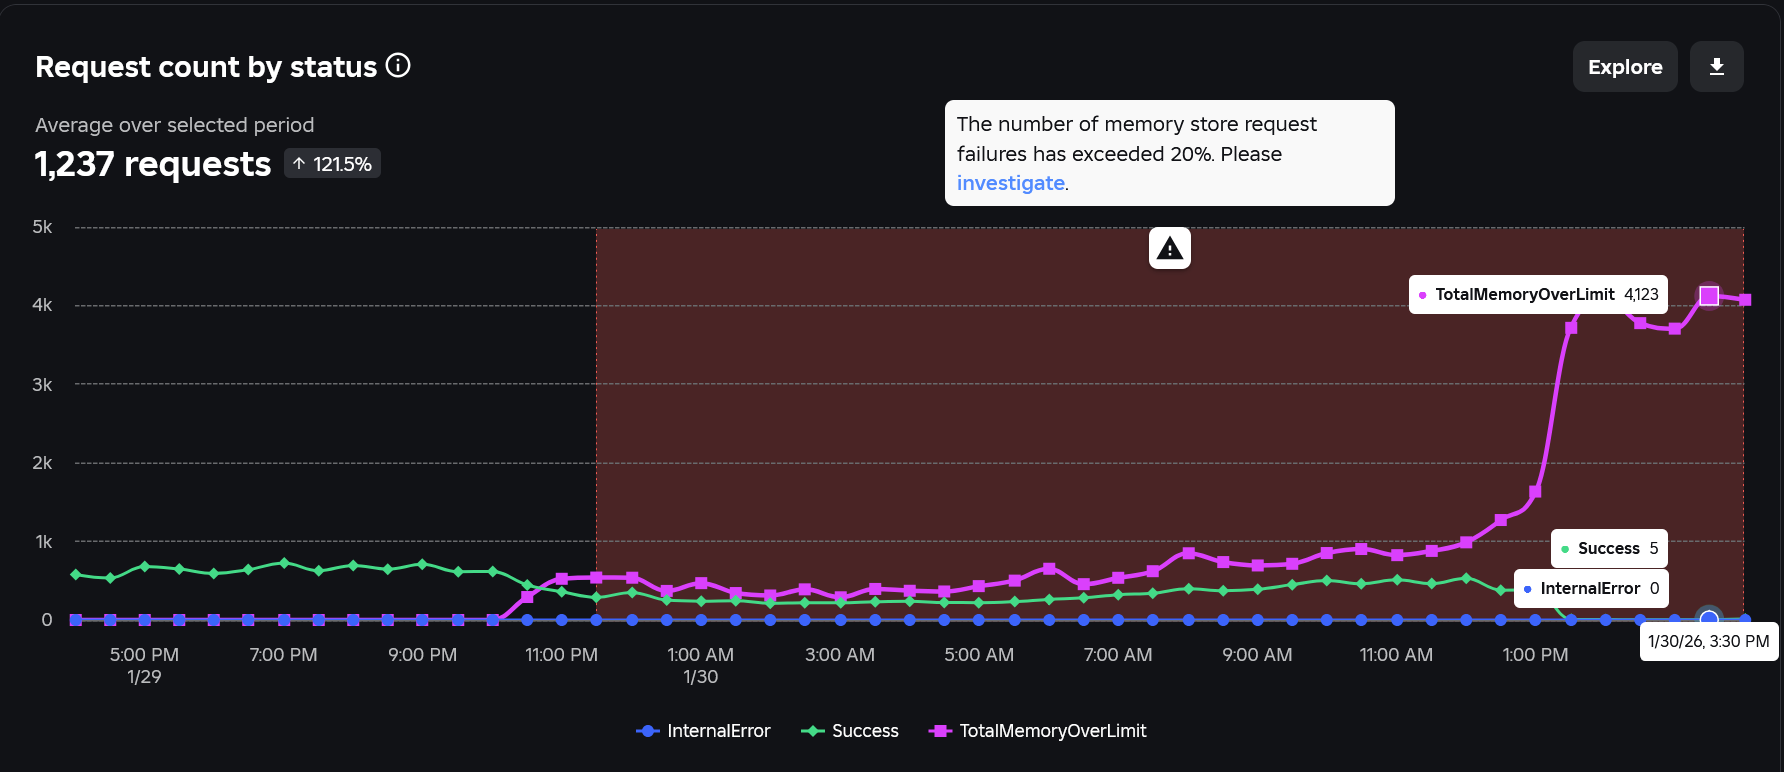Click the 1/30/26, 3:30 PM timestamp label

1709,642
